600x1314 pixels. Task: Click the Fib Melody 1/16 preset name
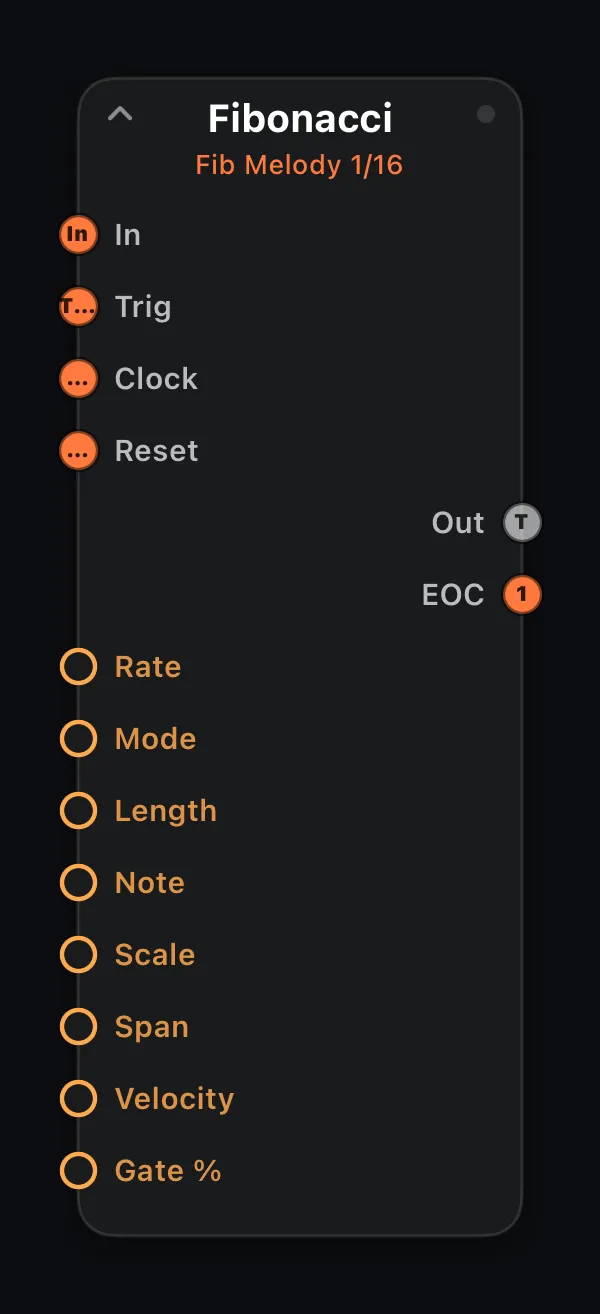pyautogui.click(x=299, y=165)
